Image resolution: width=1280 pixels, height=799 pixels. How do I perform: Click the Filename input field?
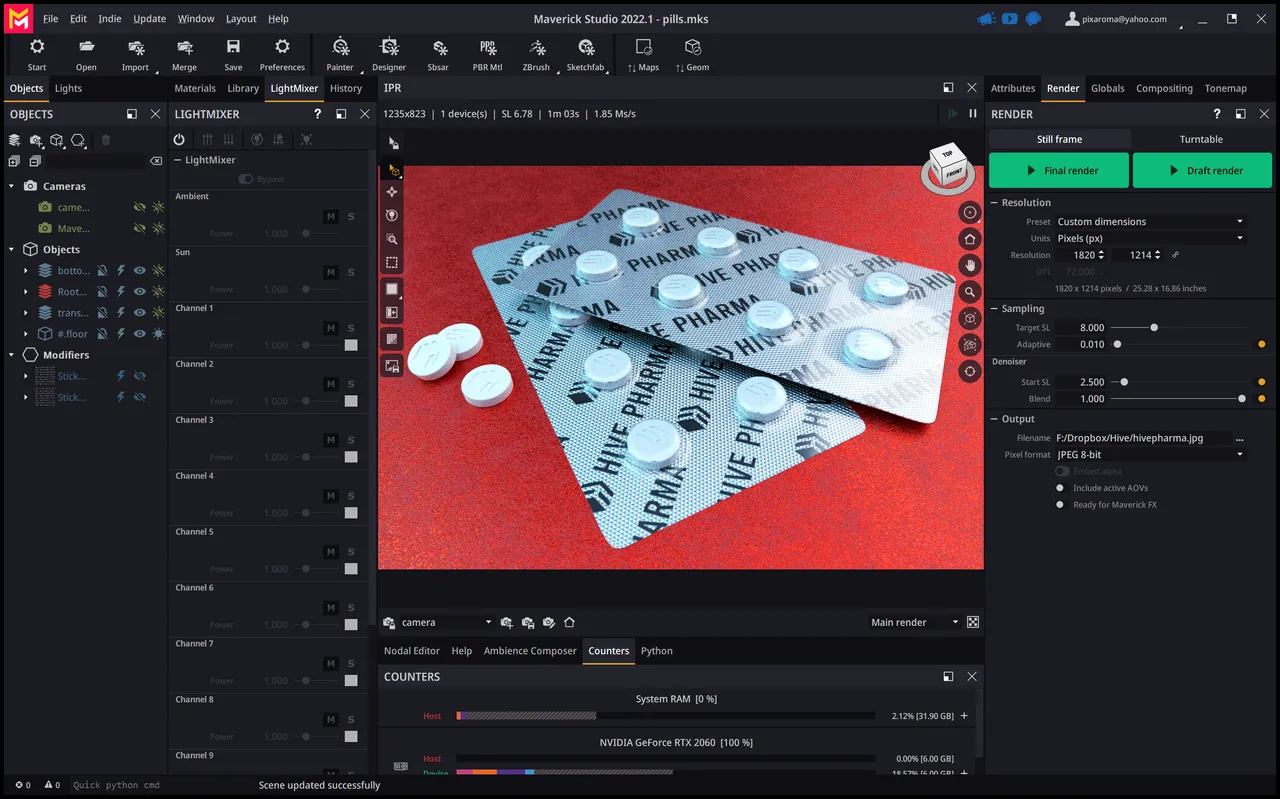[x=1143, y=438]
